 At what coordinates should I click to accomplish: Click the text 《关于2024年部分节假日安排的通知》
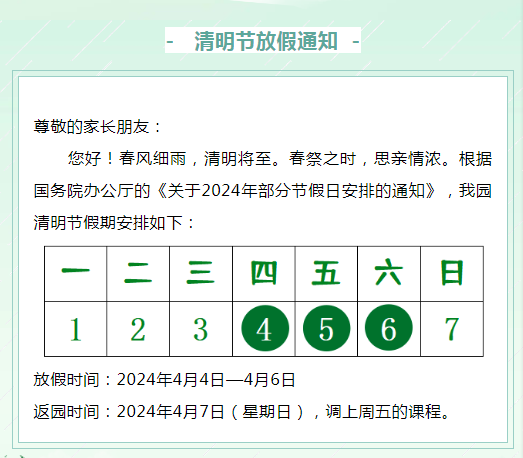pyautogui.click(x=296, y=191)
